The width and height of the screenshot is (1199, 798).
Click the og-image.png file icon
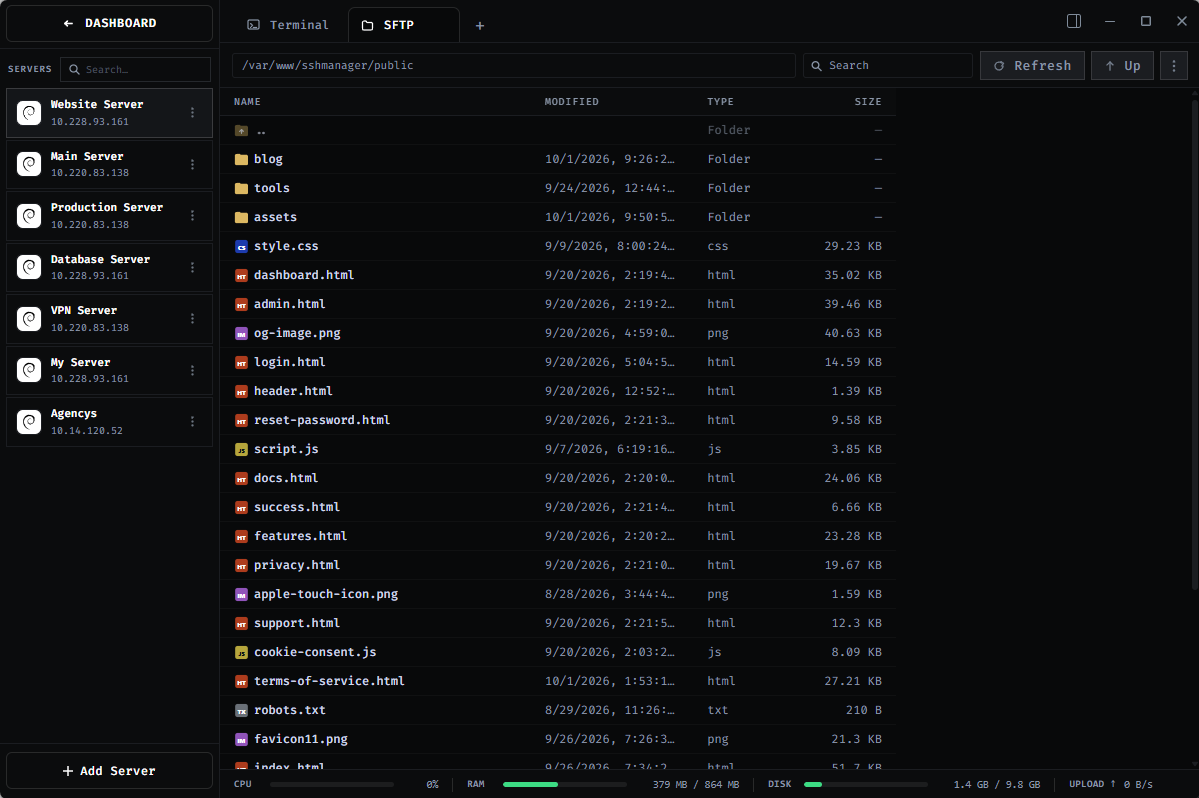click(x=242, y=334)
